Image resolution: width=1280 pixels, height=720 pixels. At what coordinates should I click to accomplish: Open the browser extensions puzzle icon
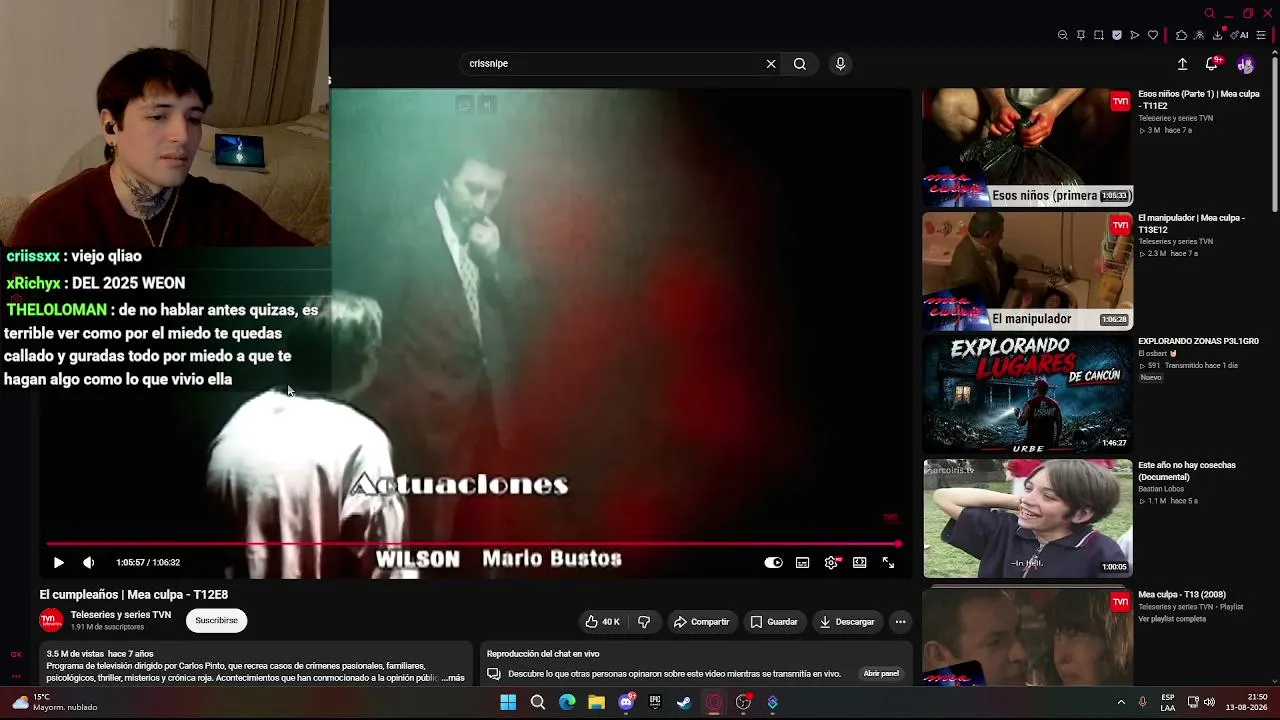[1181, 35]
